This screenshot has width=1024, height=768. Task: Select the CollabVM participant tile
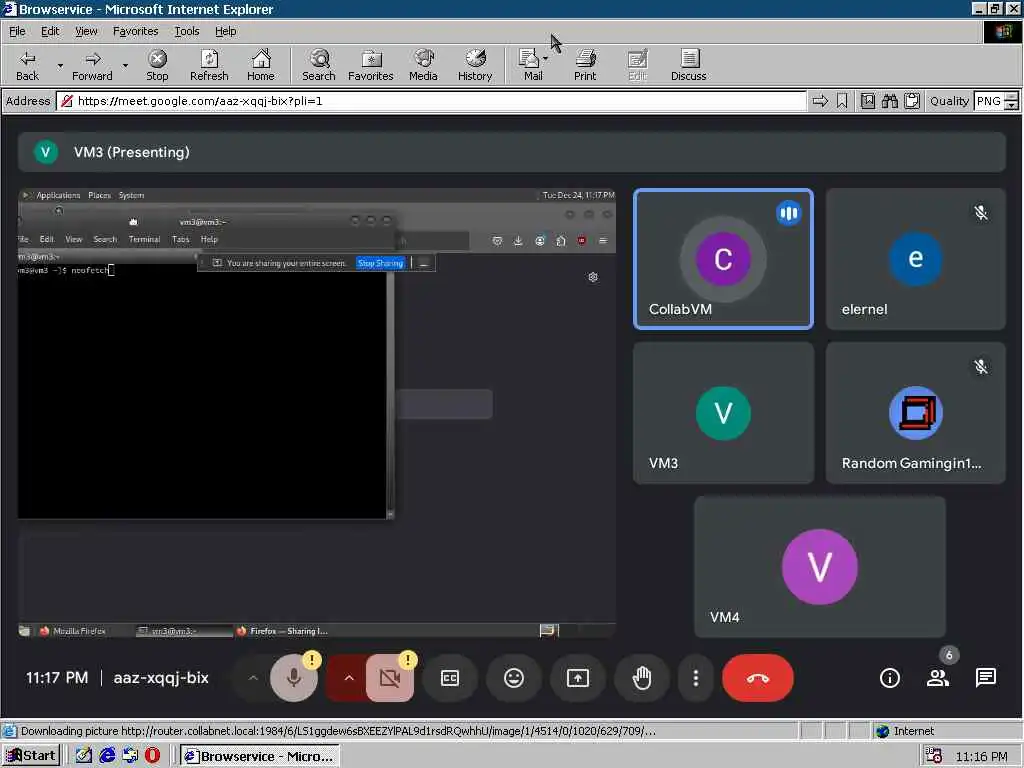pos(724,259)
